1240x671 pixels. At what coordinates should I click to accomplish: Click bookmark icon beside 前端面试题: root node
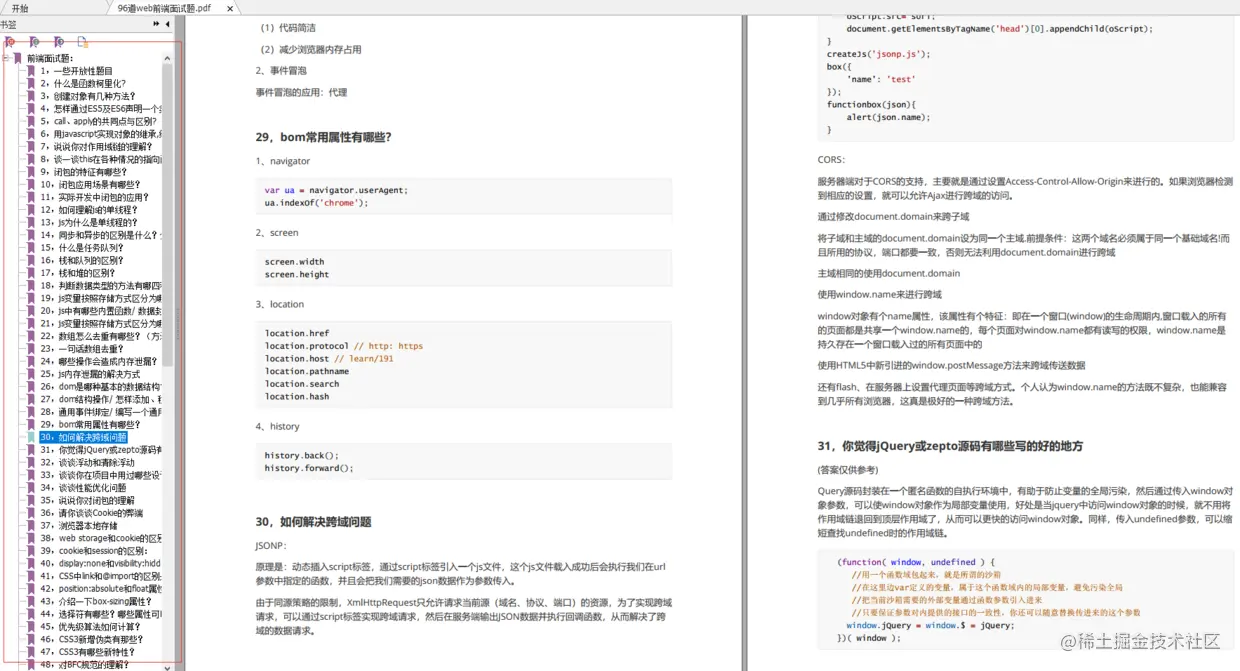pyautogui.click(x=18, y=59)
